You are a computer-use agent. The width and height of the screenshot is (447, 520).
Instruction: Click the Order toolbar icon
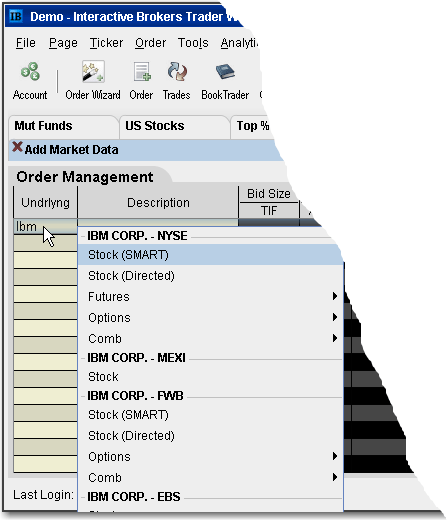point(141,80)
